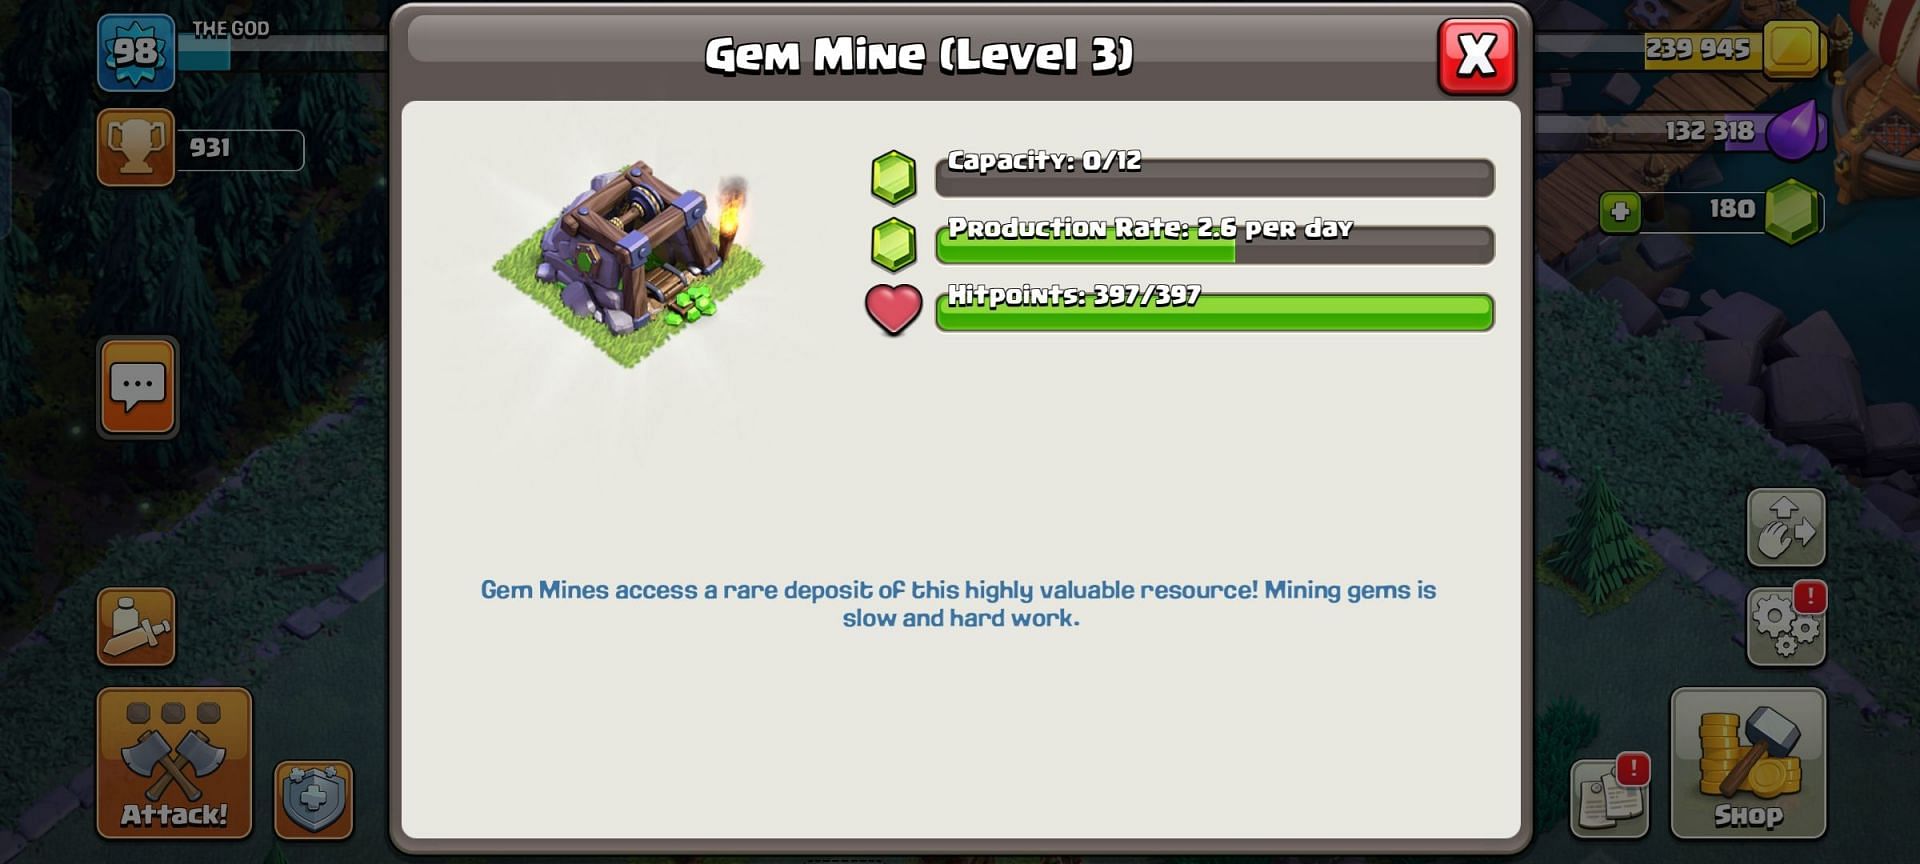The height and width of the screenshot is (864, 1920).
Task: Open settings gear icon with alert badge
Action: point(1786,626)
